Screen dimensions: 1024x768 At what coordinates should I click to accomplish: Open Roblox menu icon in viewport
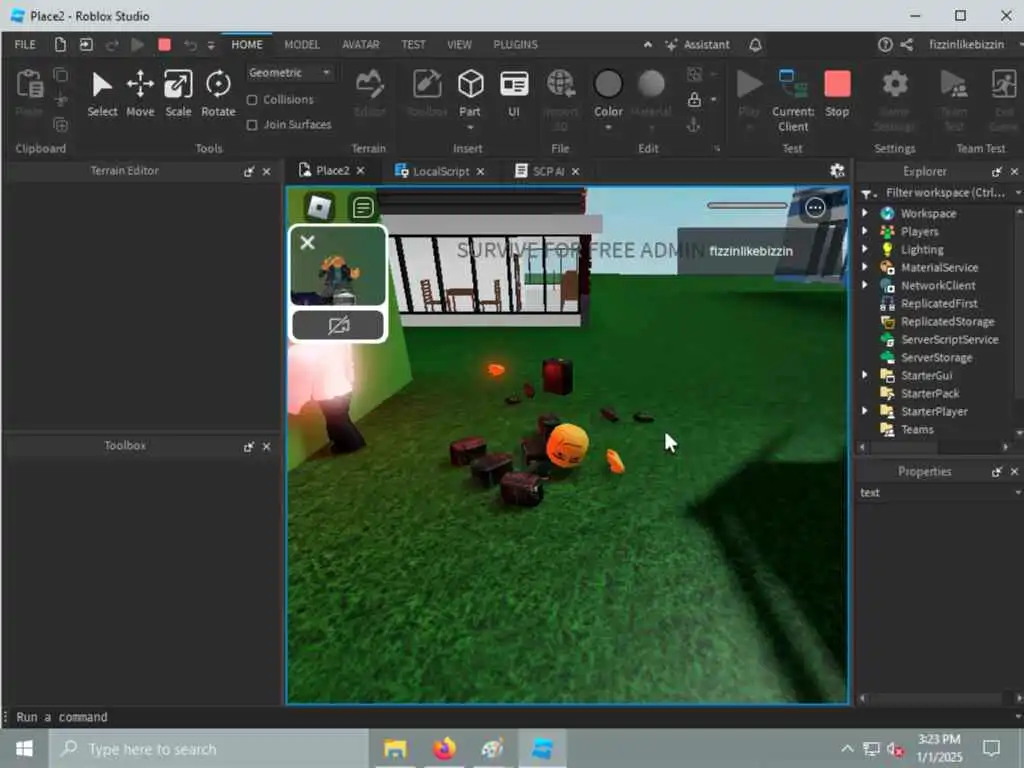point(319,208)
